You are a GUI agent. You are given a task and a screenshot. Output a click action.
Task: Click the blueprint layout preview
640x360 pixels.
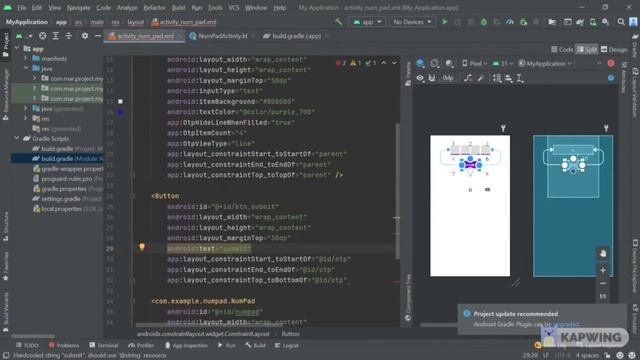click(573, 206)
